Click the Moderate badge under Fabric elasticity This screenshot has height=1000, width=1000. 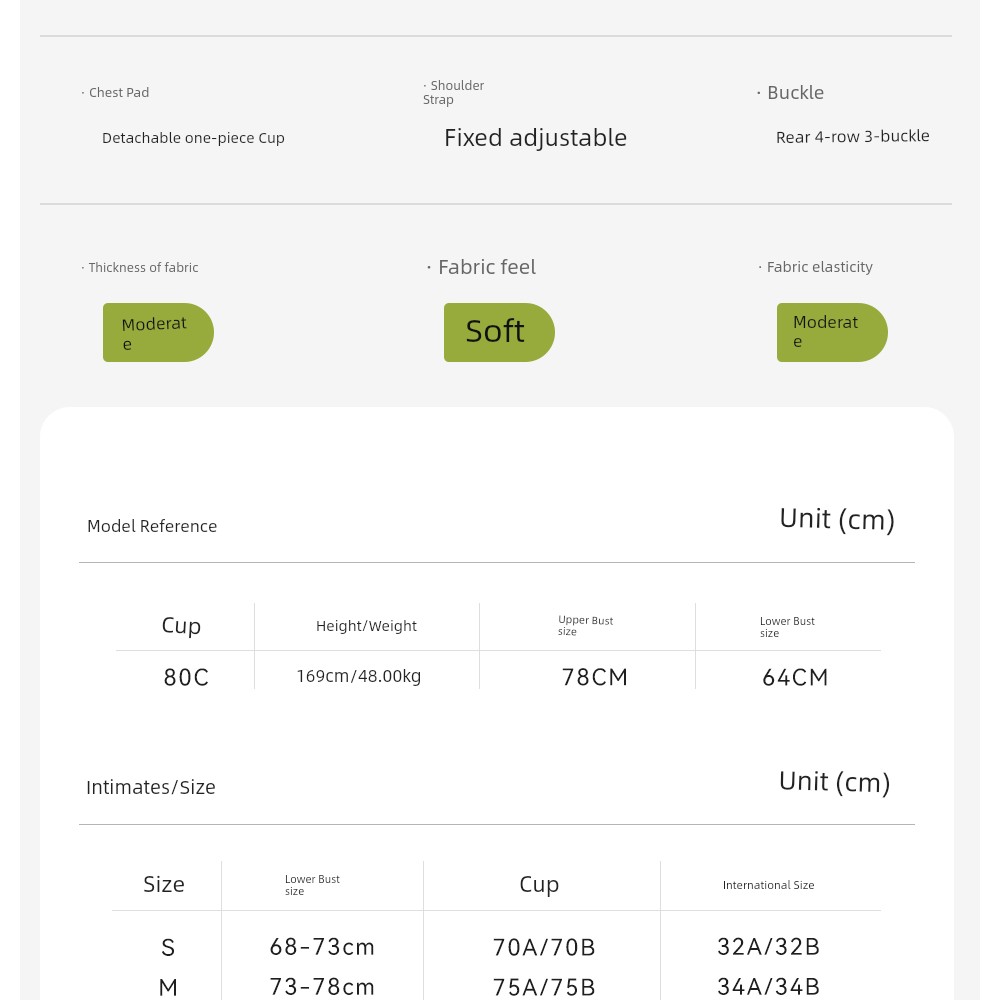point(832,332)
